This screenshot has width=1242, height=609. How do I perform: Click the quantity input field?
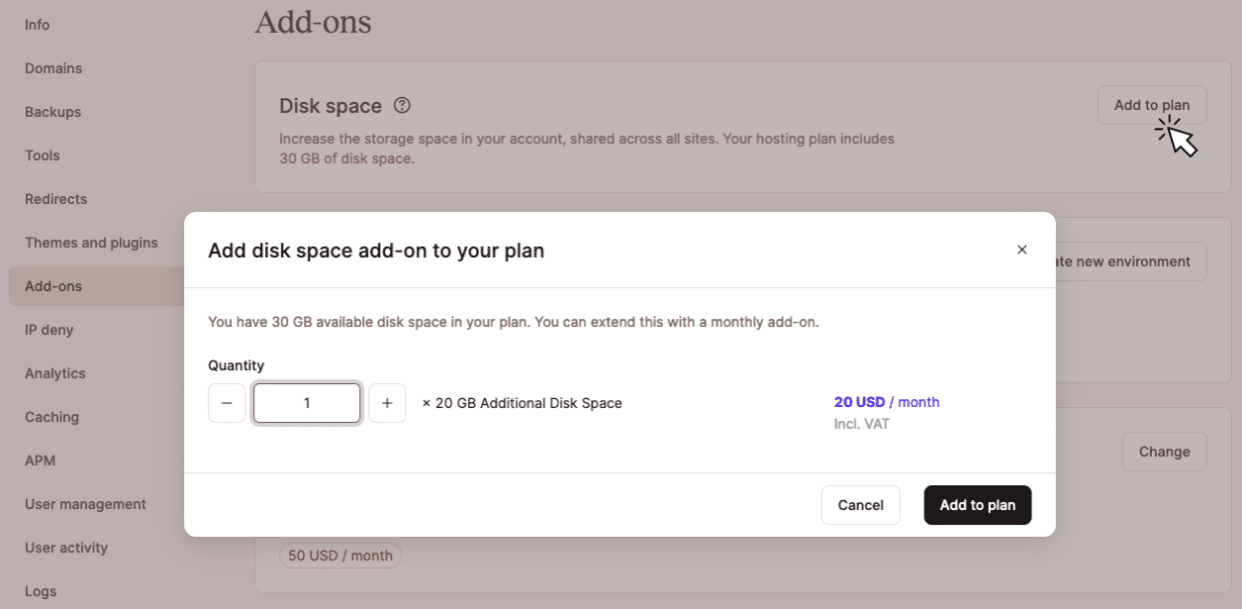point(306,403)
